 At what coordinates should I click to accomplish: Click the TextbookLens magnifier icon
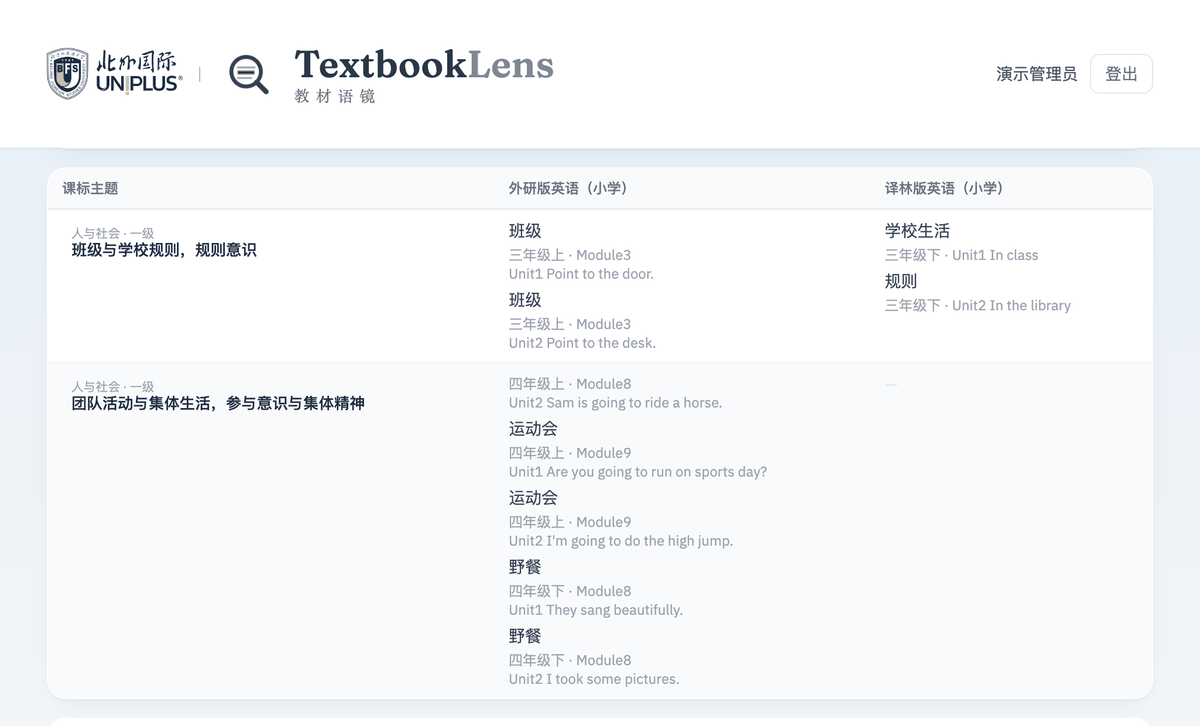pyautogui.click(x=249, y=74)
